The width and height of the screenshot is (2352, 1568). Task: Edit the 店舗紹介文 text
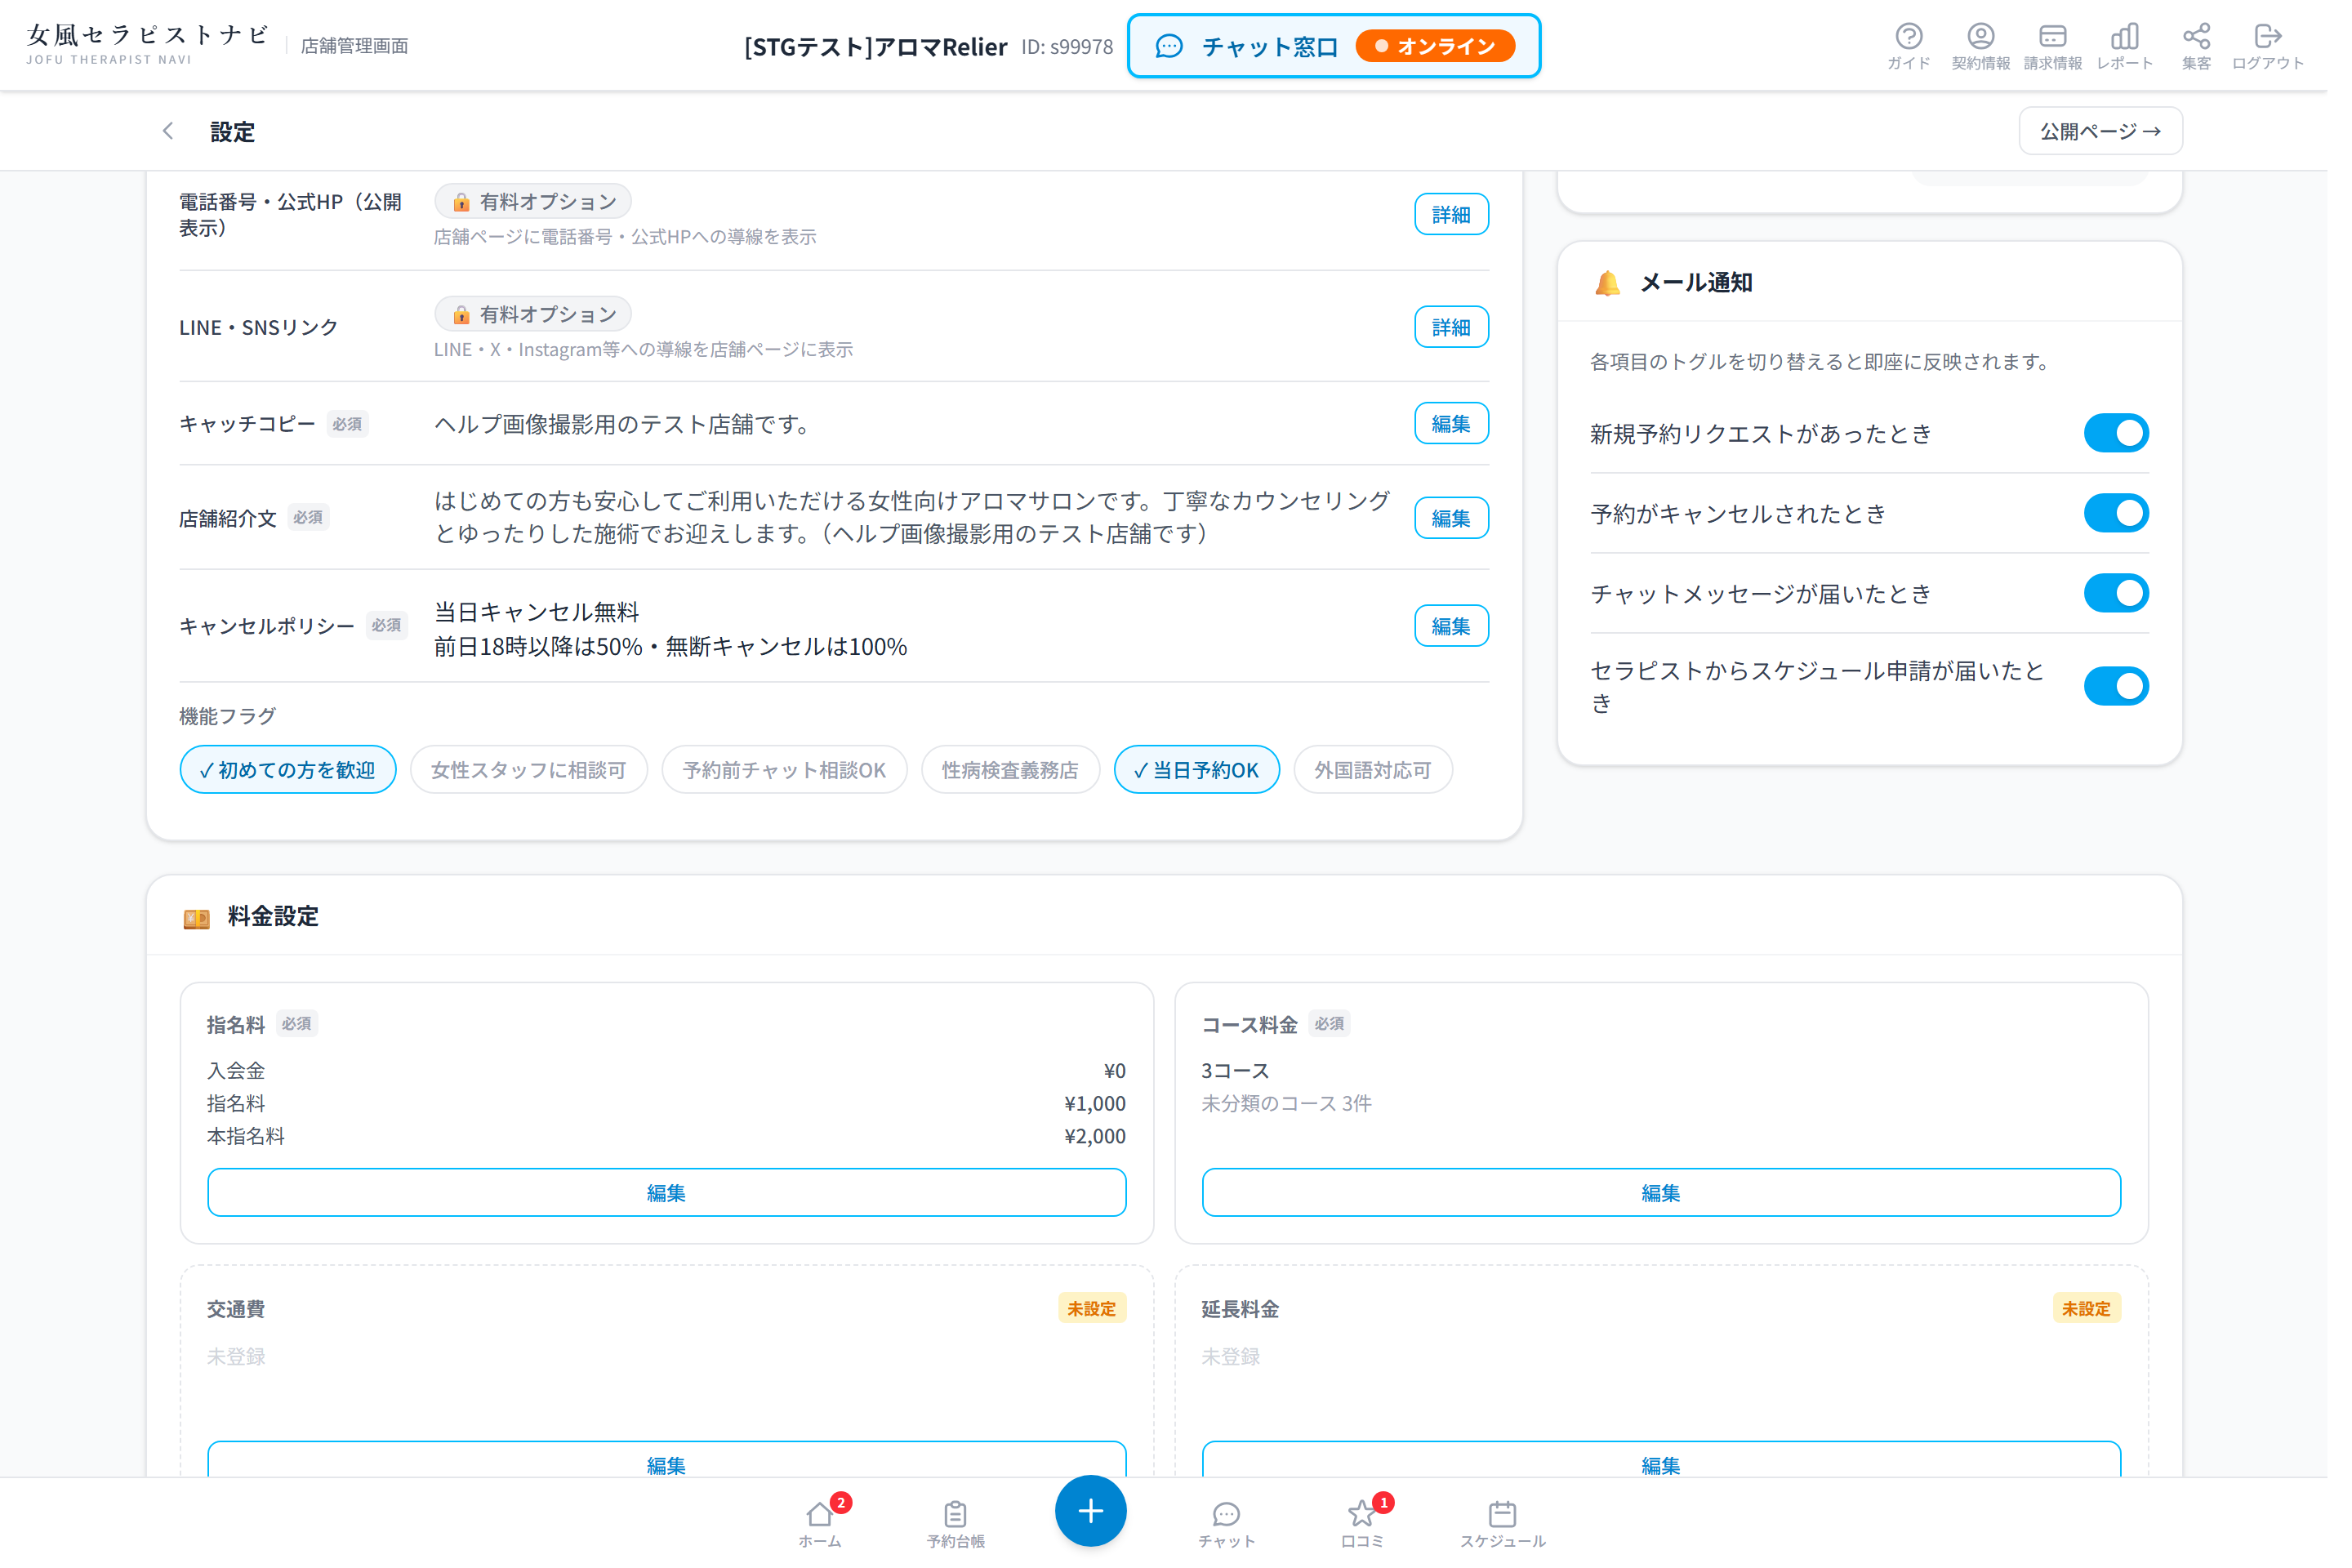1466,523
